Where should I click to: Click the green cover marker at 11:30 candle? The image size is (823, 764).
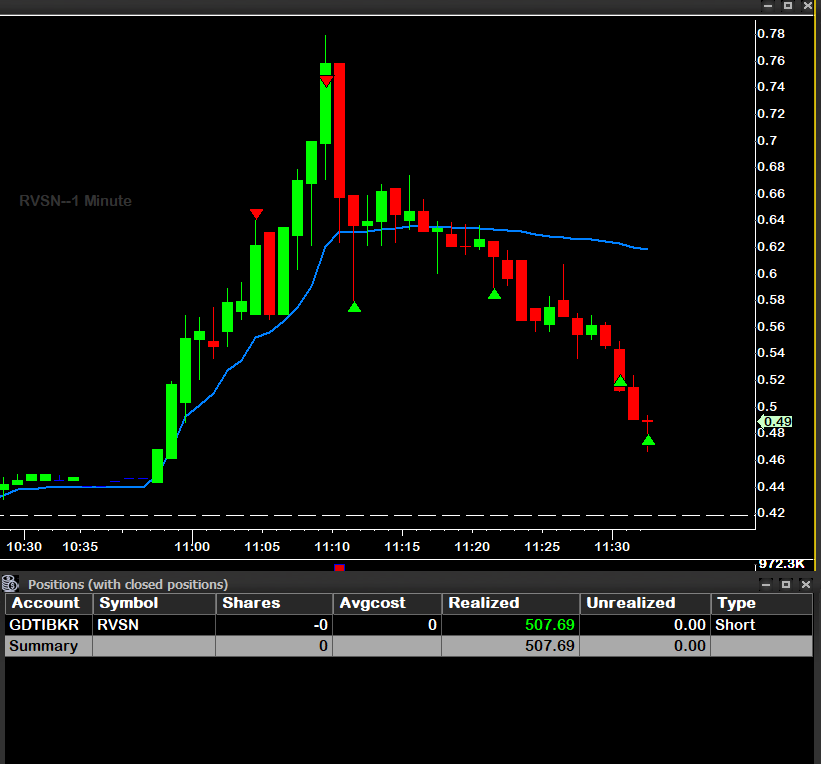pyautogui.click(x=620, y=380)
